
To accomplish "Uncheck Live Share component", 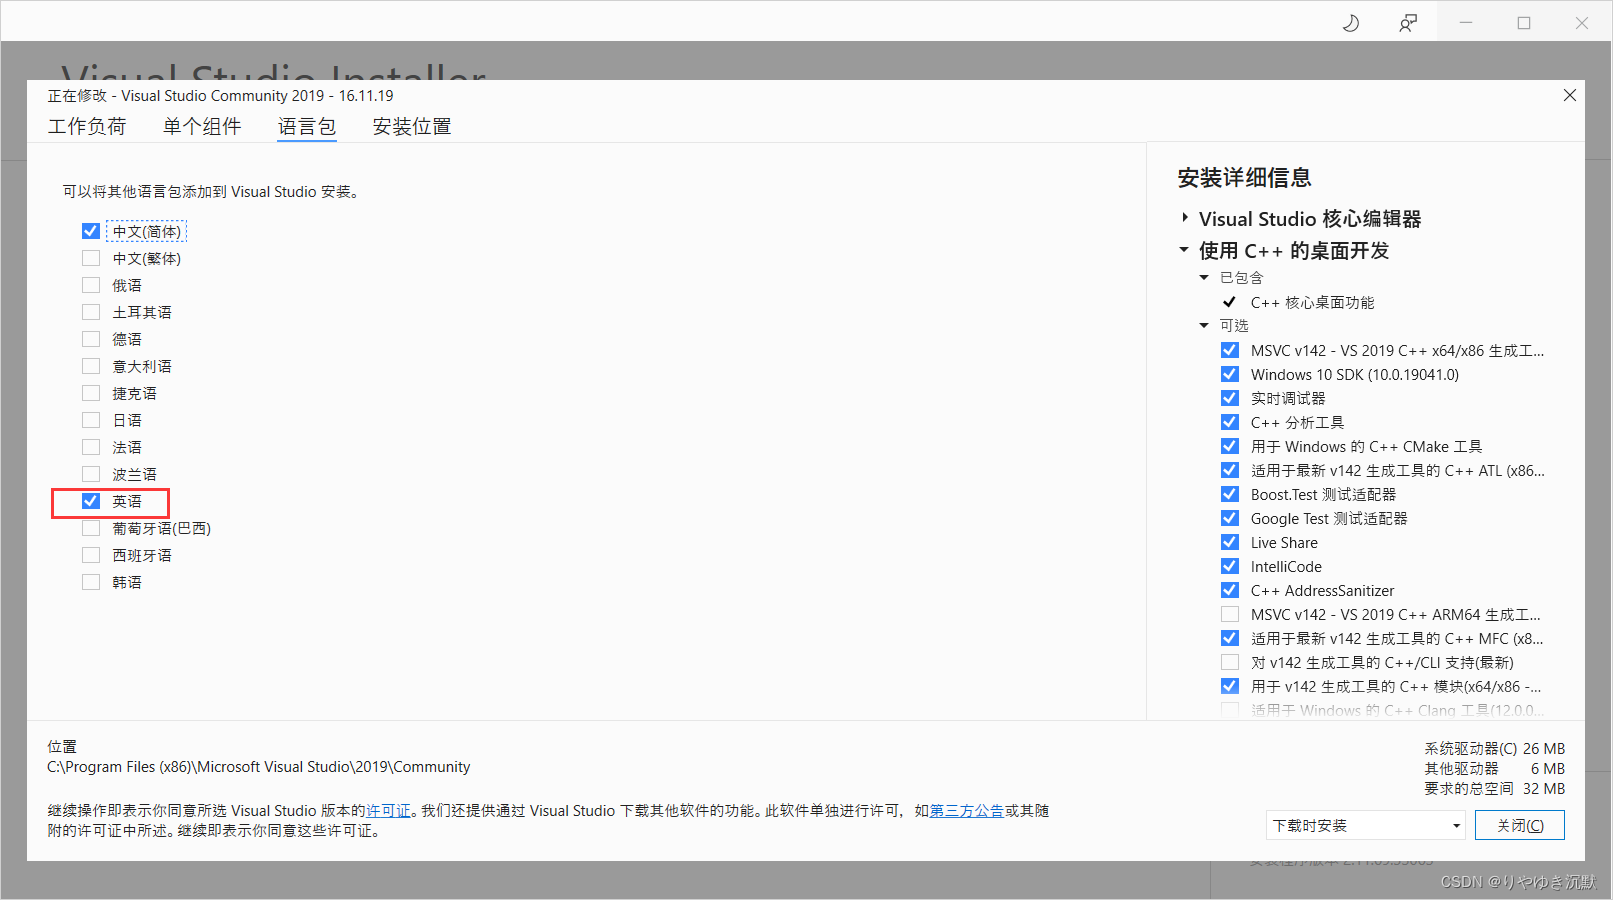I will click(1230, 542).
